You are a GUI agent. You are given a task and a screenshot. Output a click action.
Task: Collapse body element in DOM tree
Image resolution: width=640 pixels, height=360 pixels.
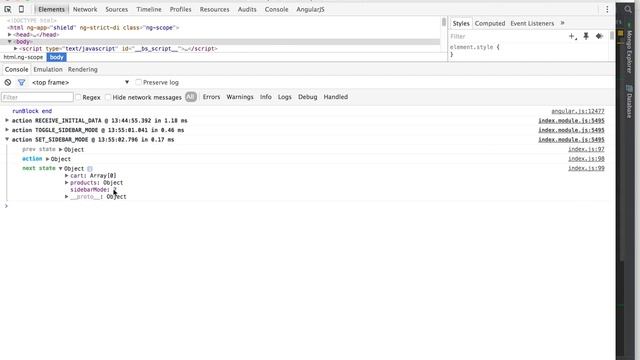click(9, 42)
